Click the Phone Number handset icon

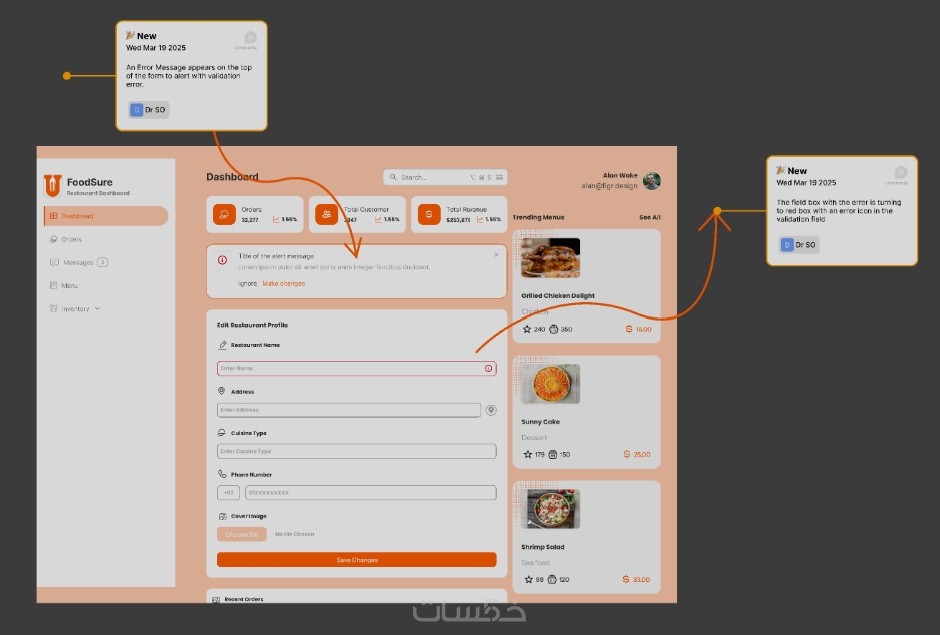click(x=222, y=474)
